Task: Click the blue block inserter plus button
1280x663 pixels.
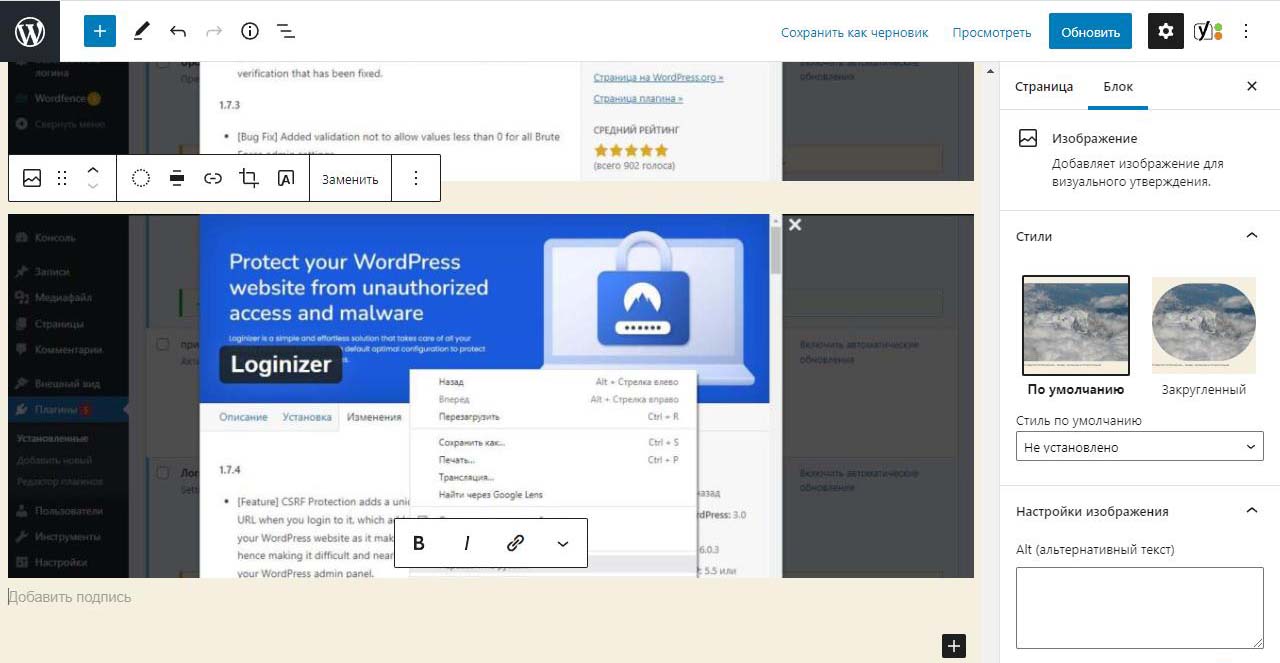Action: tap(99, 31)
